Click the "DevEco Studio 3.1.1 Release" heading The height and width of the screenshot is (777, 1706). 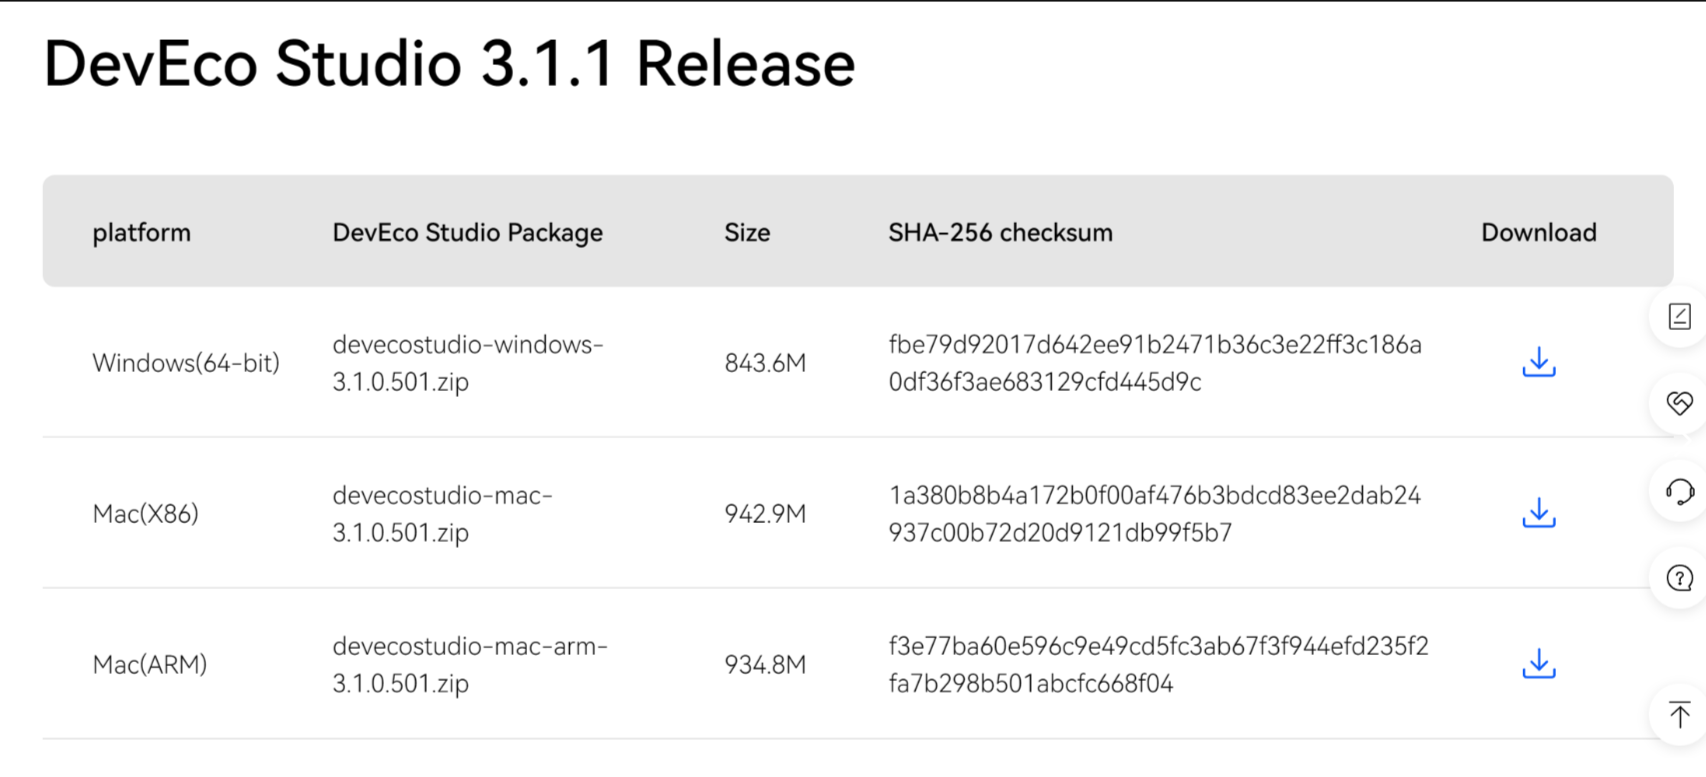click(449, 64)
